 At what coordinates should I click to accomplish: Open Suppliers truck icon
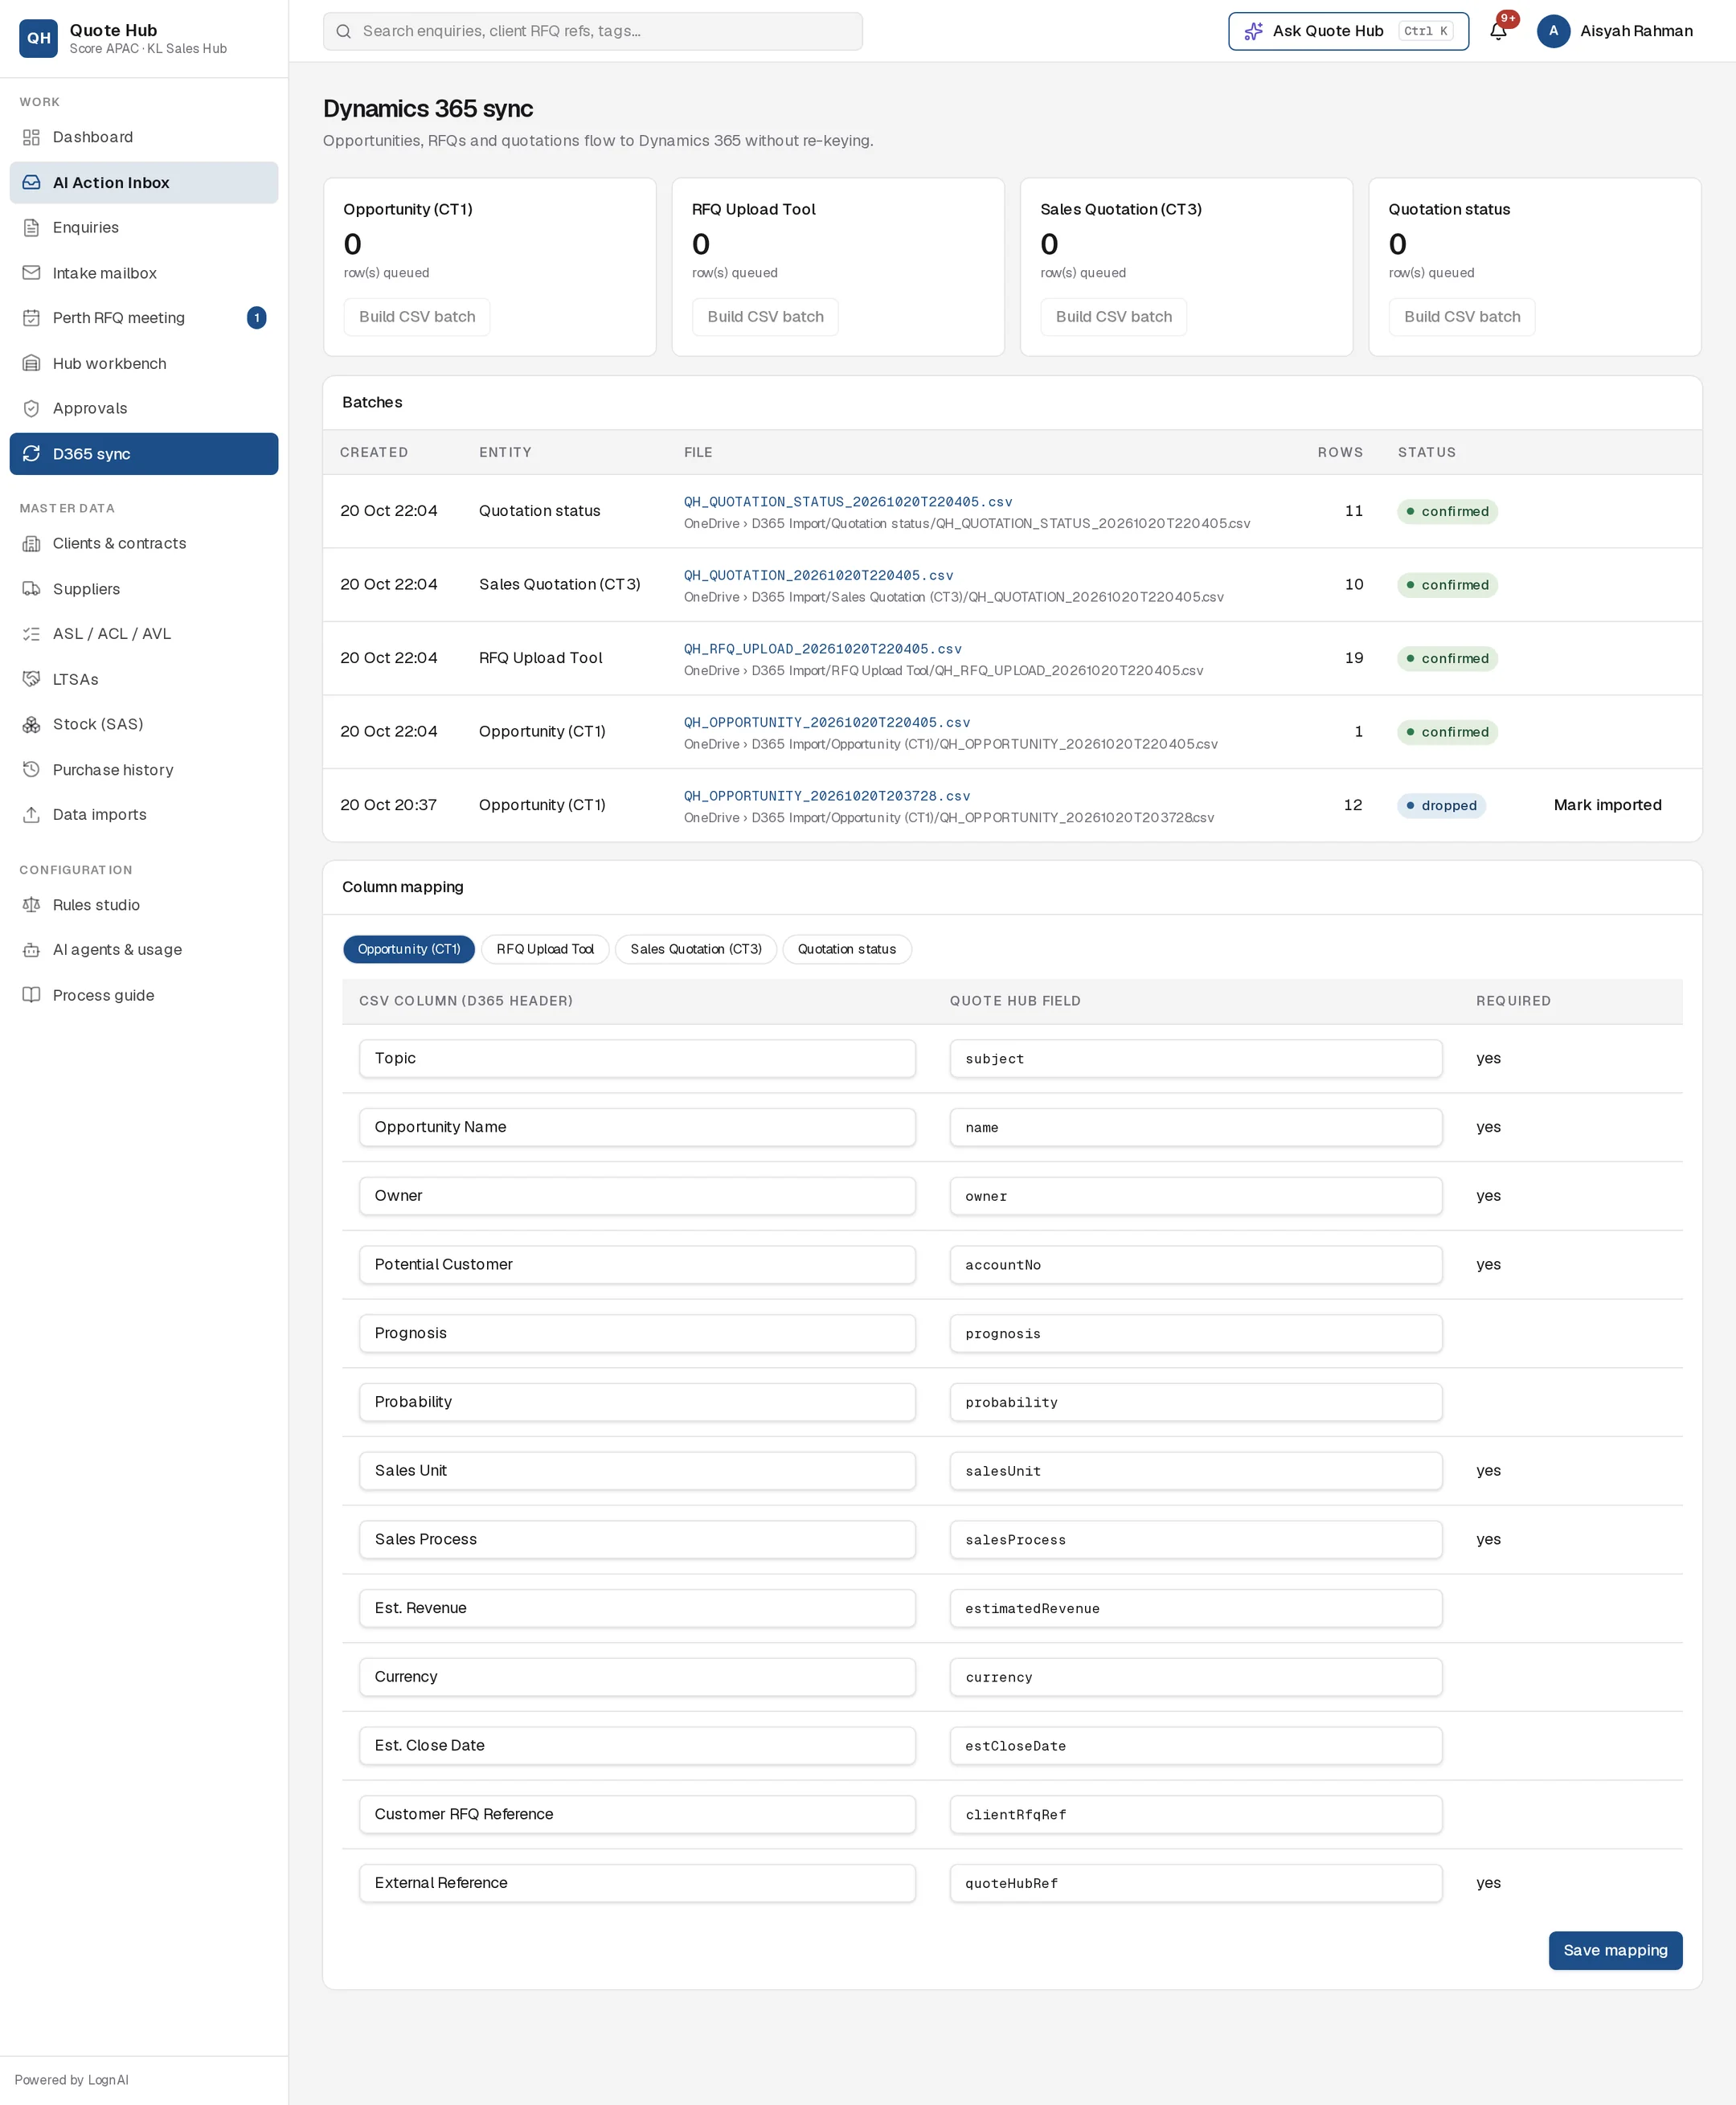click(x=31, y=589)
